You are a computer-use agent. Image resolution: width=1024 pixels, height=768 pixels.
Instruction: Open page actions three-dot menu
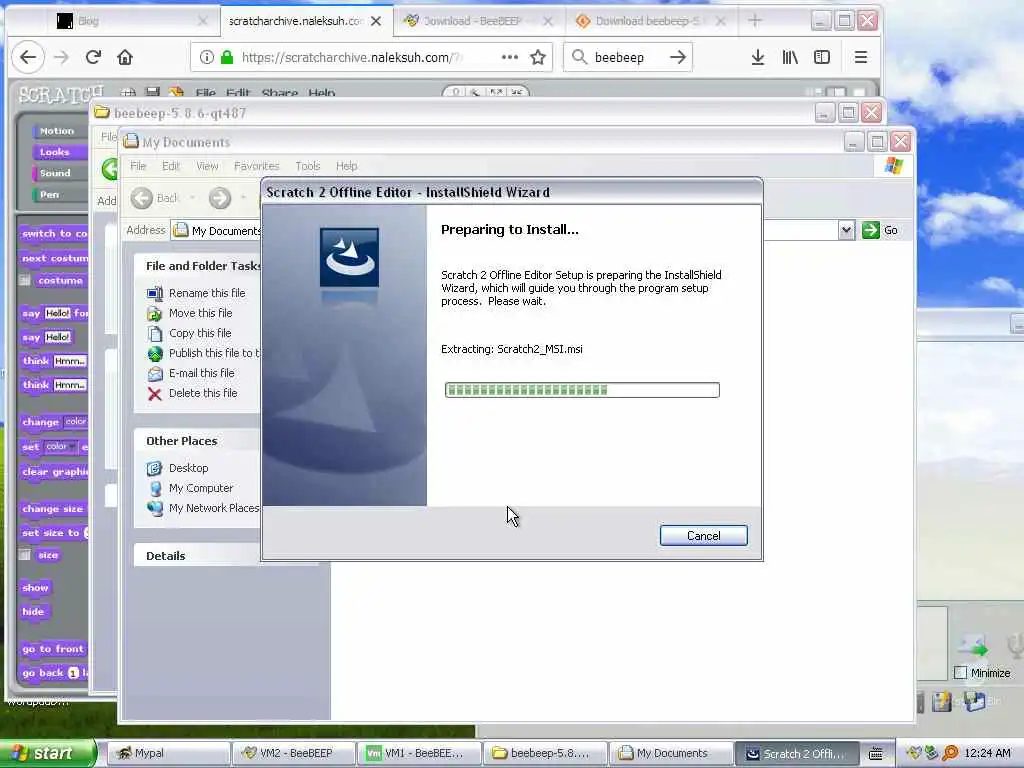pos(509,57)
